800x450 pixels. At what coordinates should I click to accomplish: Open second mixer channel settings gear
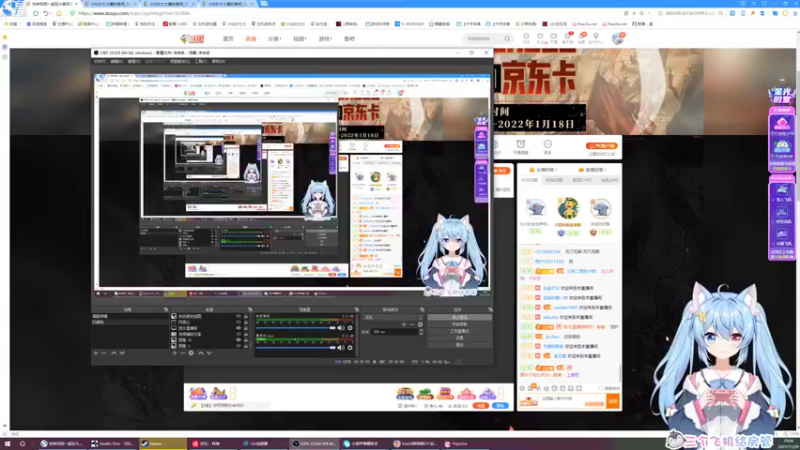350,347
